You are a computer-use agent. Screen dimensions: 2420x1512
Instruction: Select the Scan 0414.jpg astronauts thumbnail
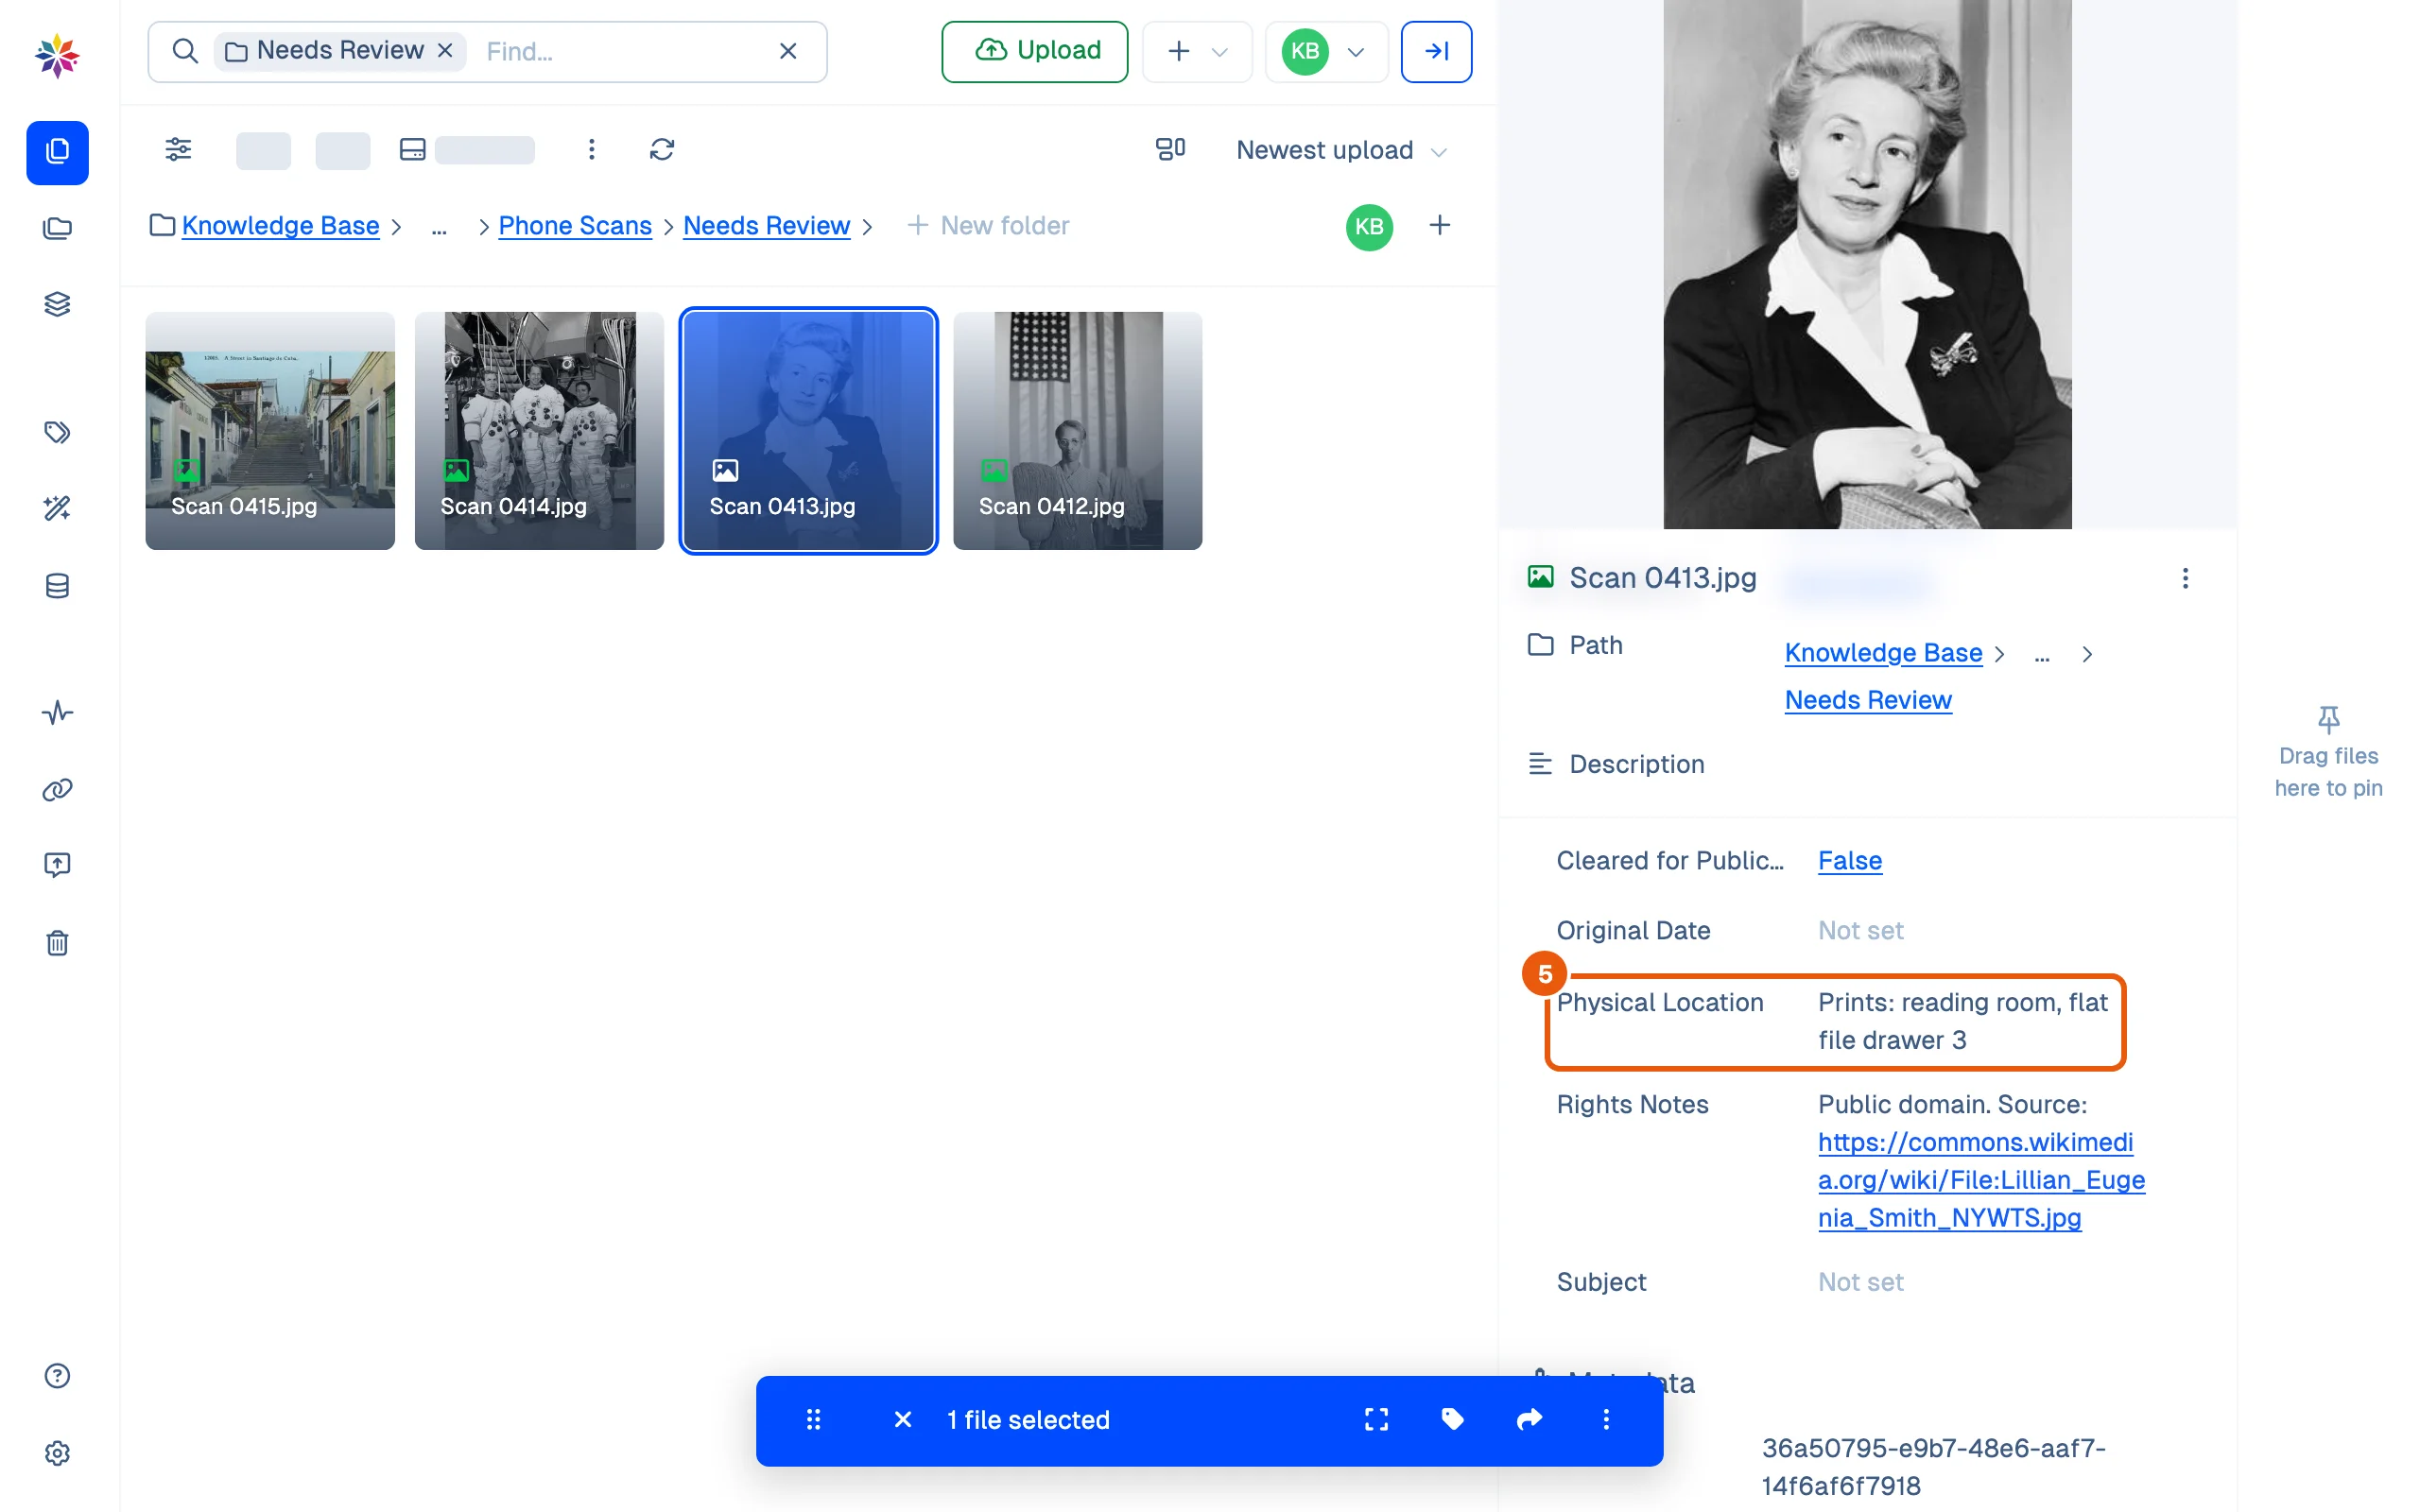tap(539, 431)
